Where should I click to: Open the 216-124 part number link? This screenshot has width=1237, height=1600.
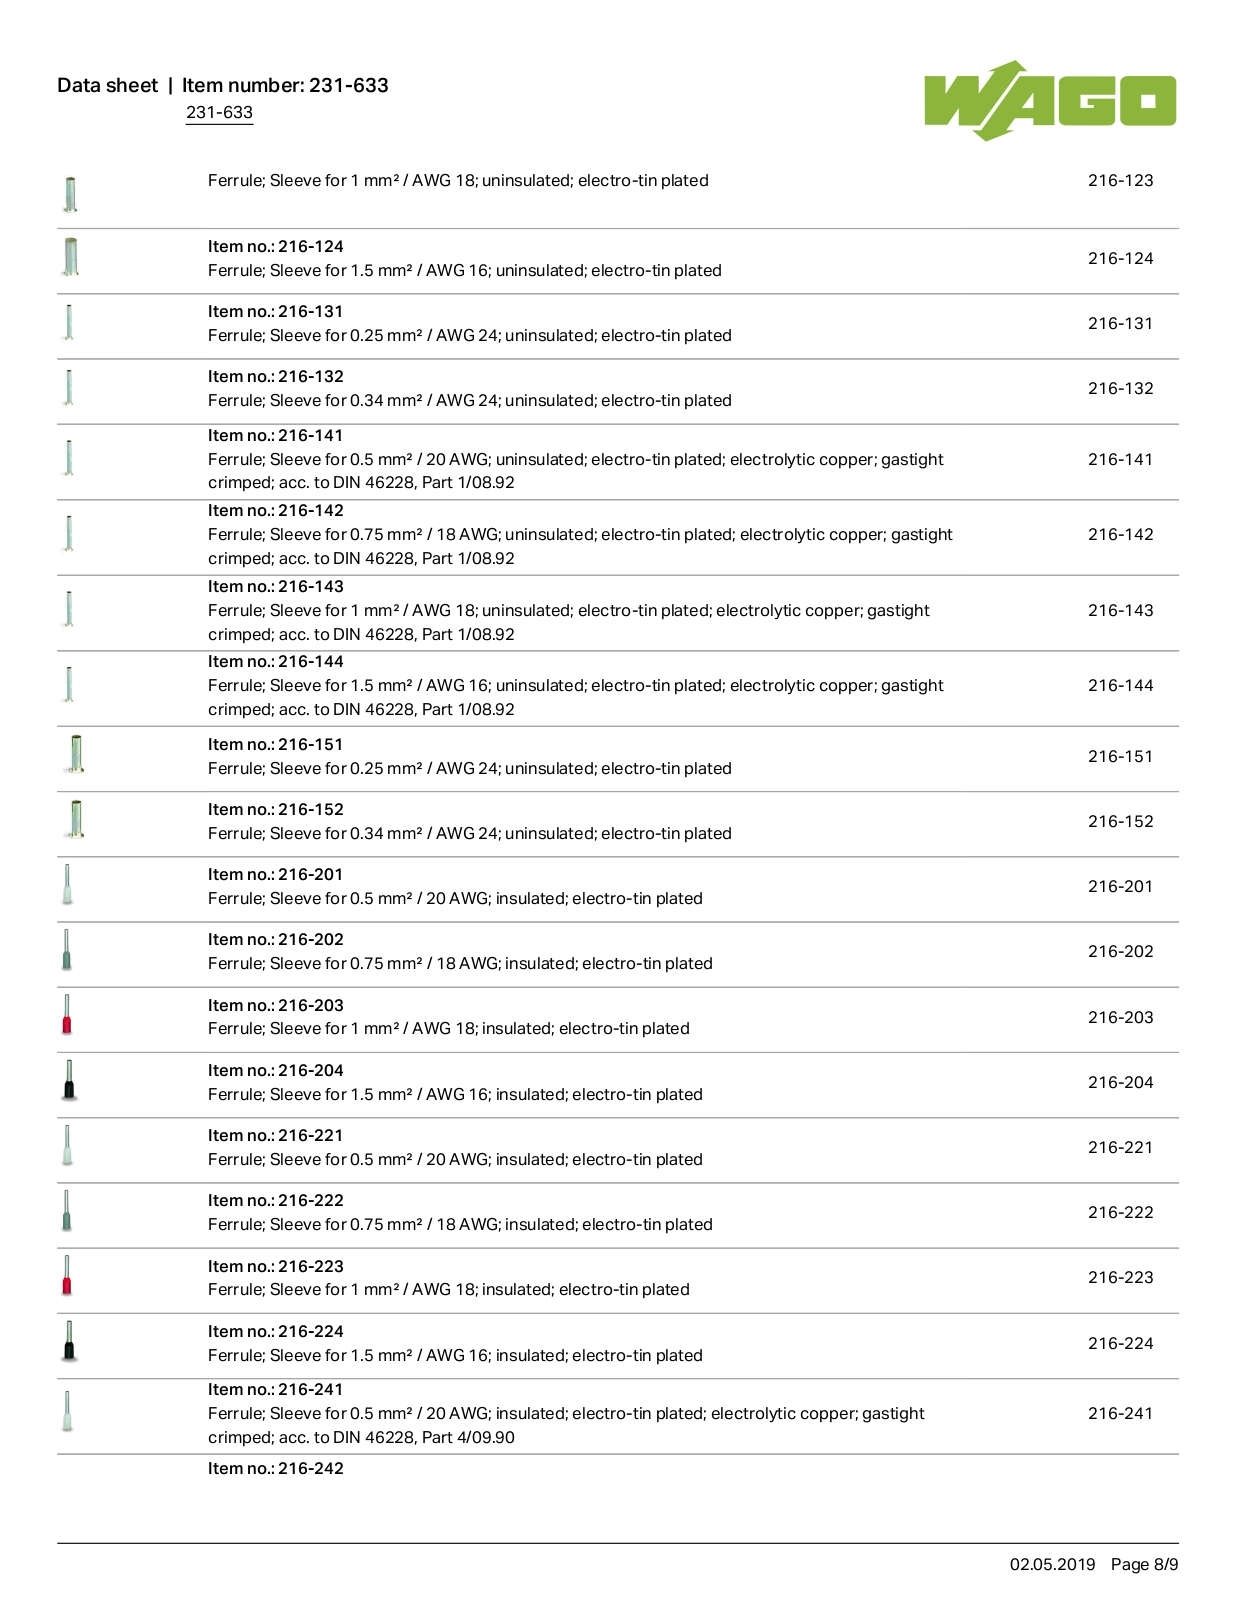(1120, 258)
